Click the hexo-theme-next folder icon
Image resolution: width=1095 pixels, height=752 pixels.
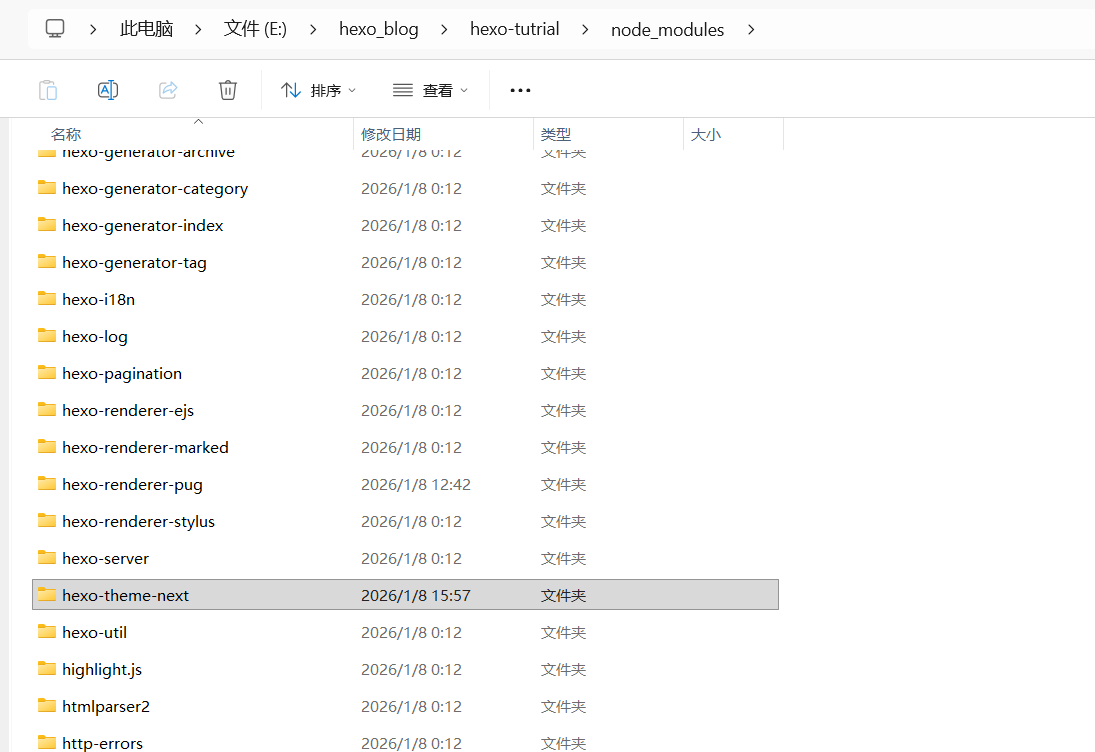point(47,595)
